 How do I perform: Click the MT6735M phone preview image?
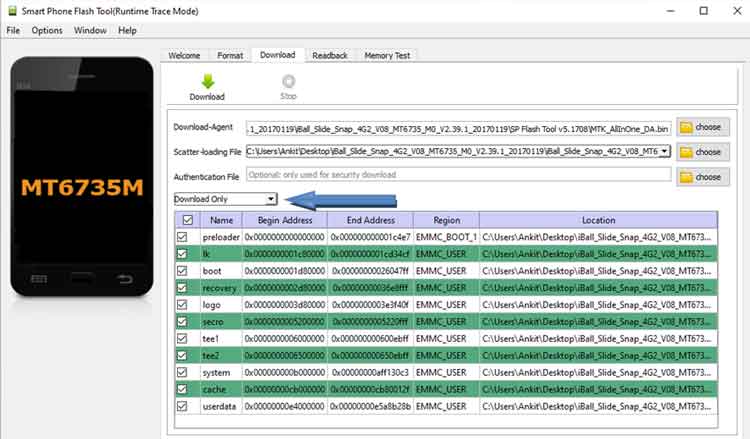pos(82,176)
